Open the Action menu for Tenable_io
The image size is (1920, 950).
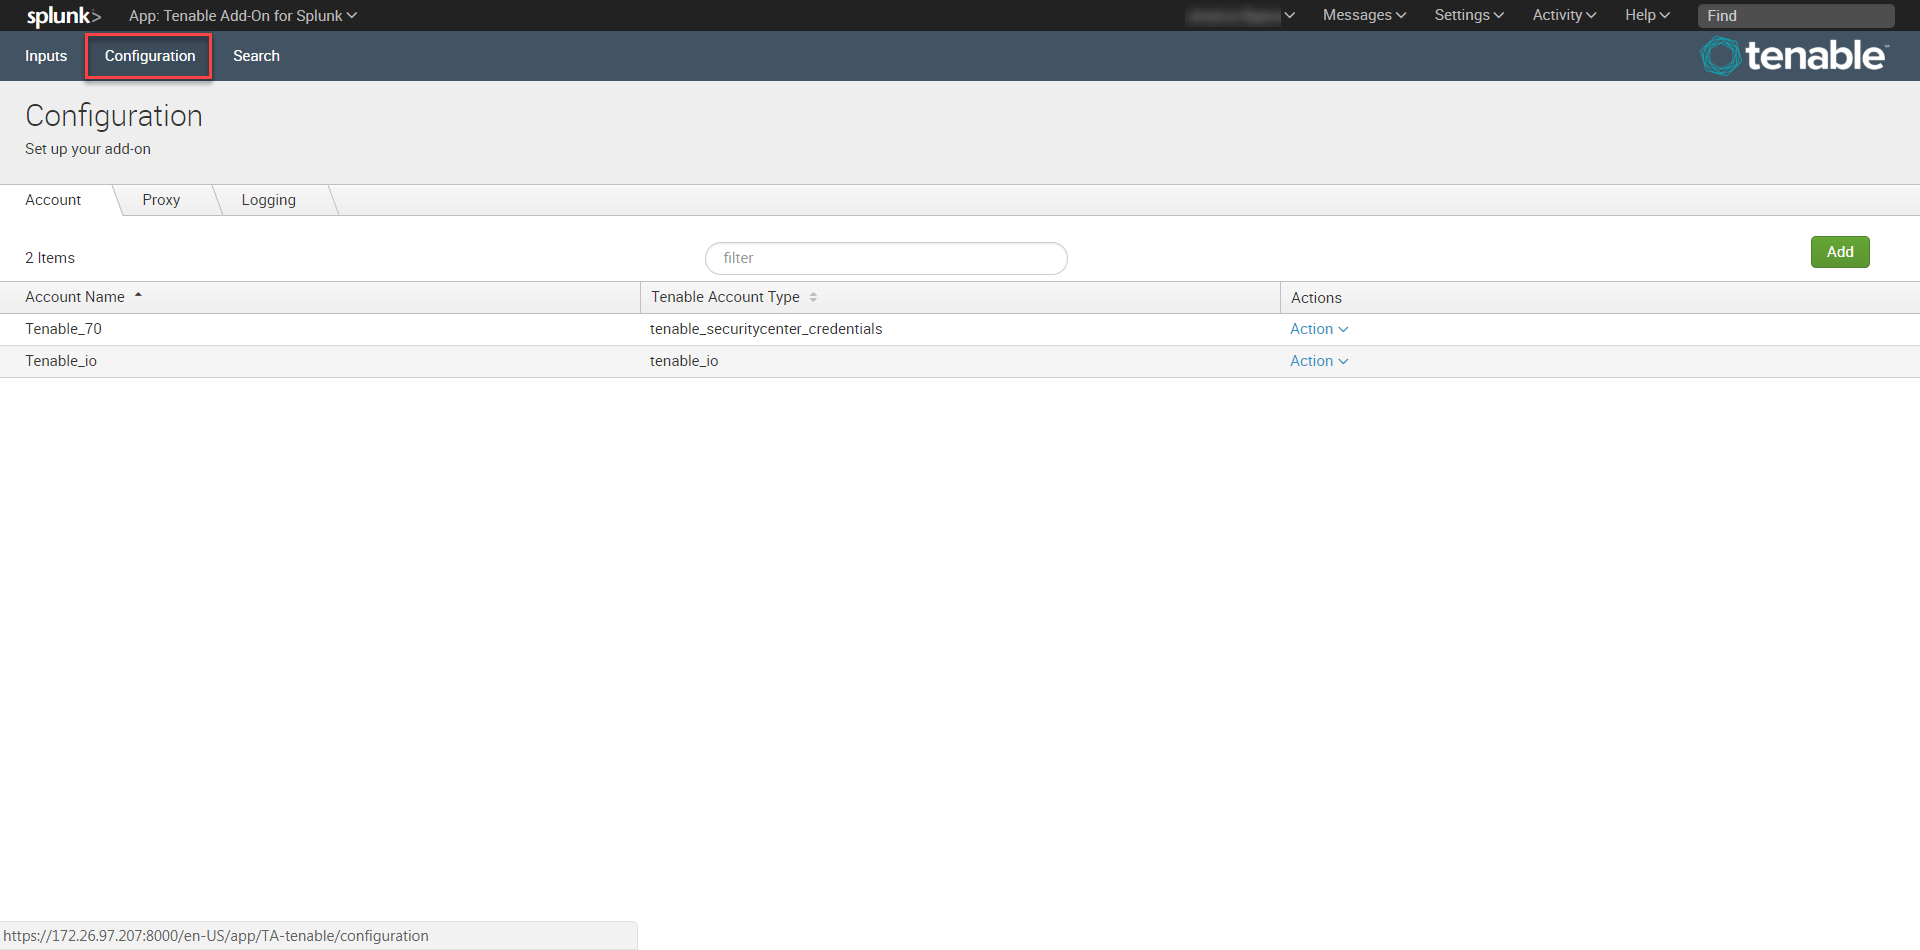pyautogui.click(x=1318, y=360)
